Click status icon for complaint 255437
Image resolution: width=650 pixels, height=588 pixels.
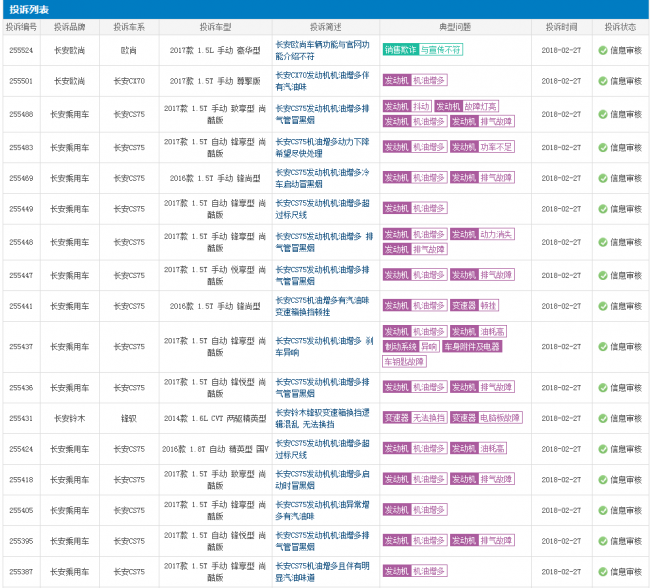tap(602, 347)
